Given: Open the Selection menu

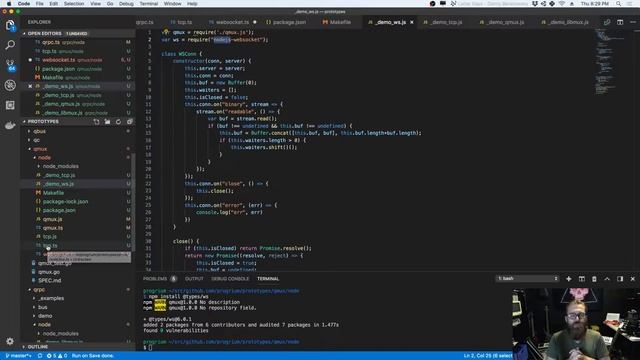Looking at the screenshot, I should tap(74, 4).
